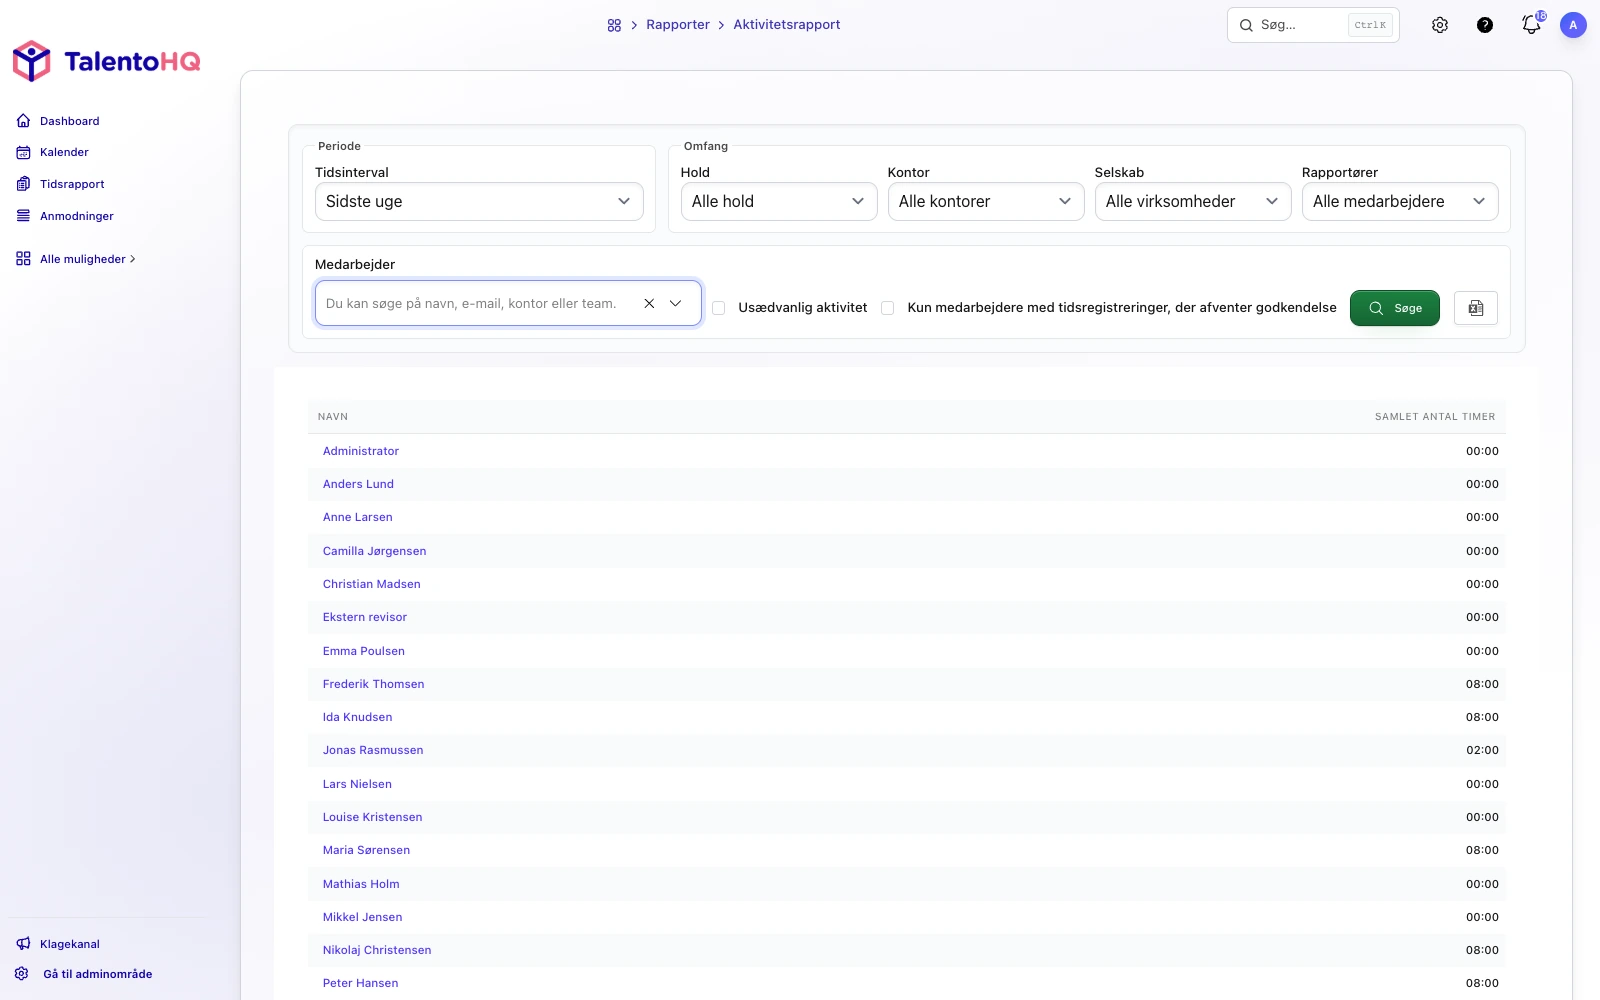This screenshot has width=1600, height=1000.
Task: Open Lars Nielsen's name link
Action: pos(357,784)
